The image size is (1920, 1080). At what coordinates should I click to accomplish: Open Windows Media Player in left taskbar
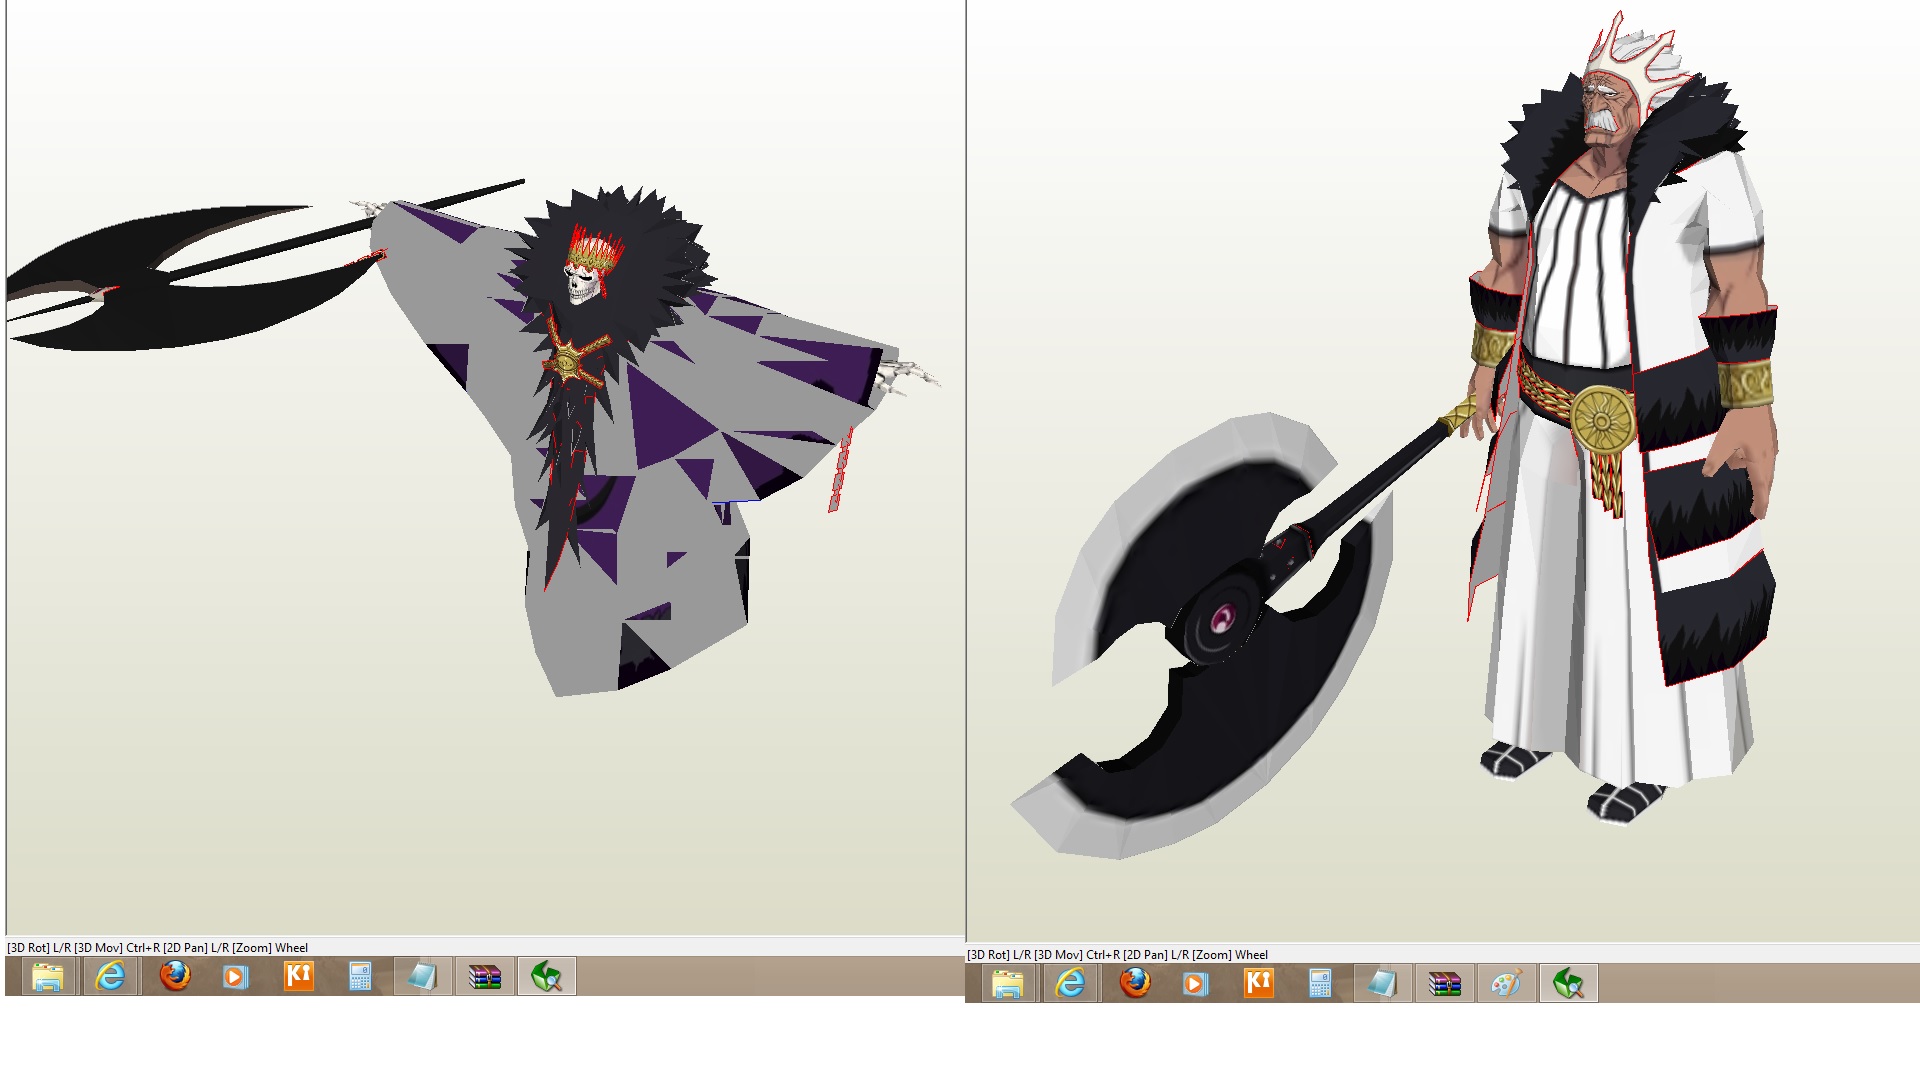[235, 977]
